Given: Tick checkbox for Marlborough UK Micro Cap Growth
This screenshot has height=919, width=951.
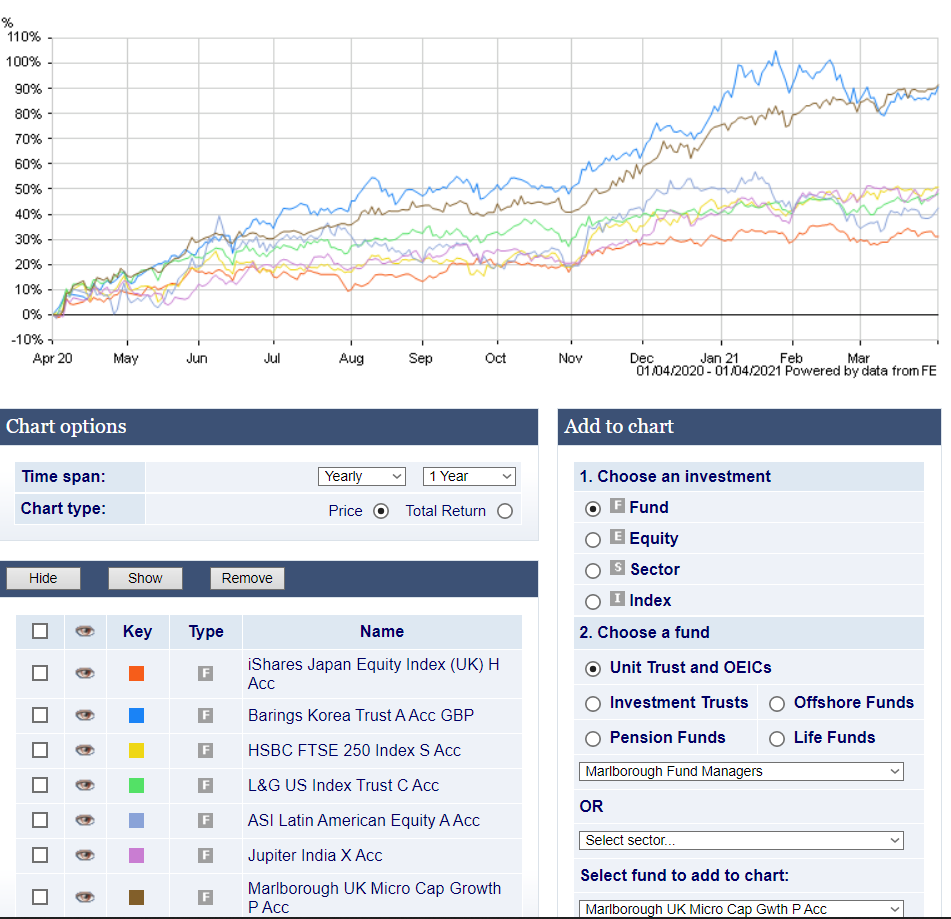Looking at the screenshot, I should (40, 897).
